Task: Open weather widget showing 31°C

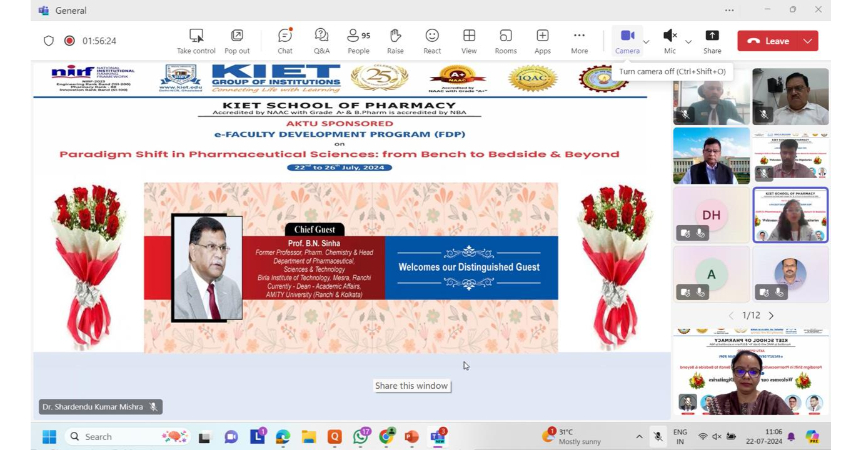Action: [572, 437]
